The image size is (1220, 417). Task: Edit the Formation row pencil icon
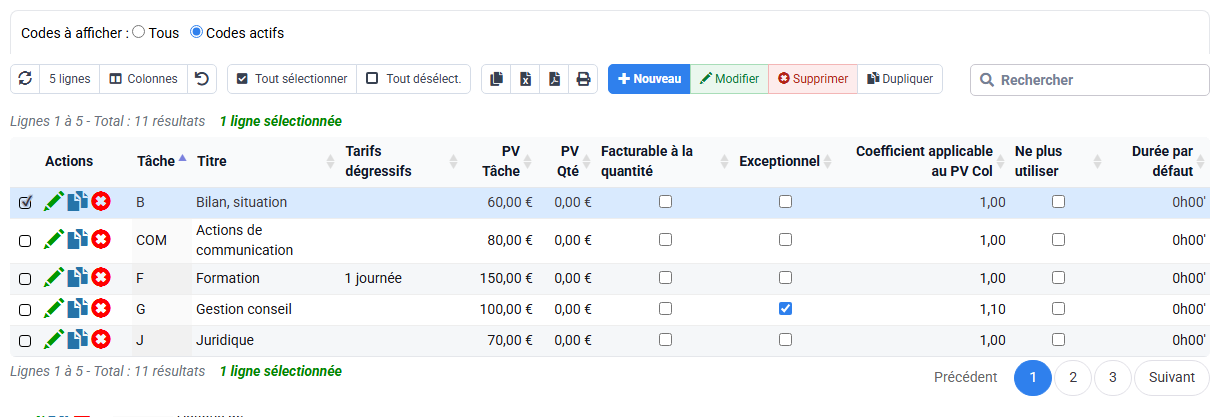point(54,278)
